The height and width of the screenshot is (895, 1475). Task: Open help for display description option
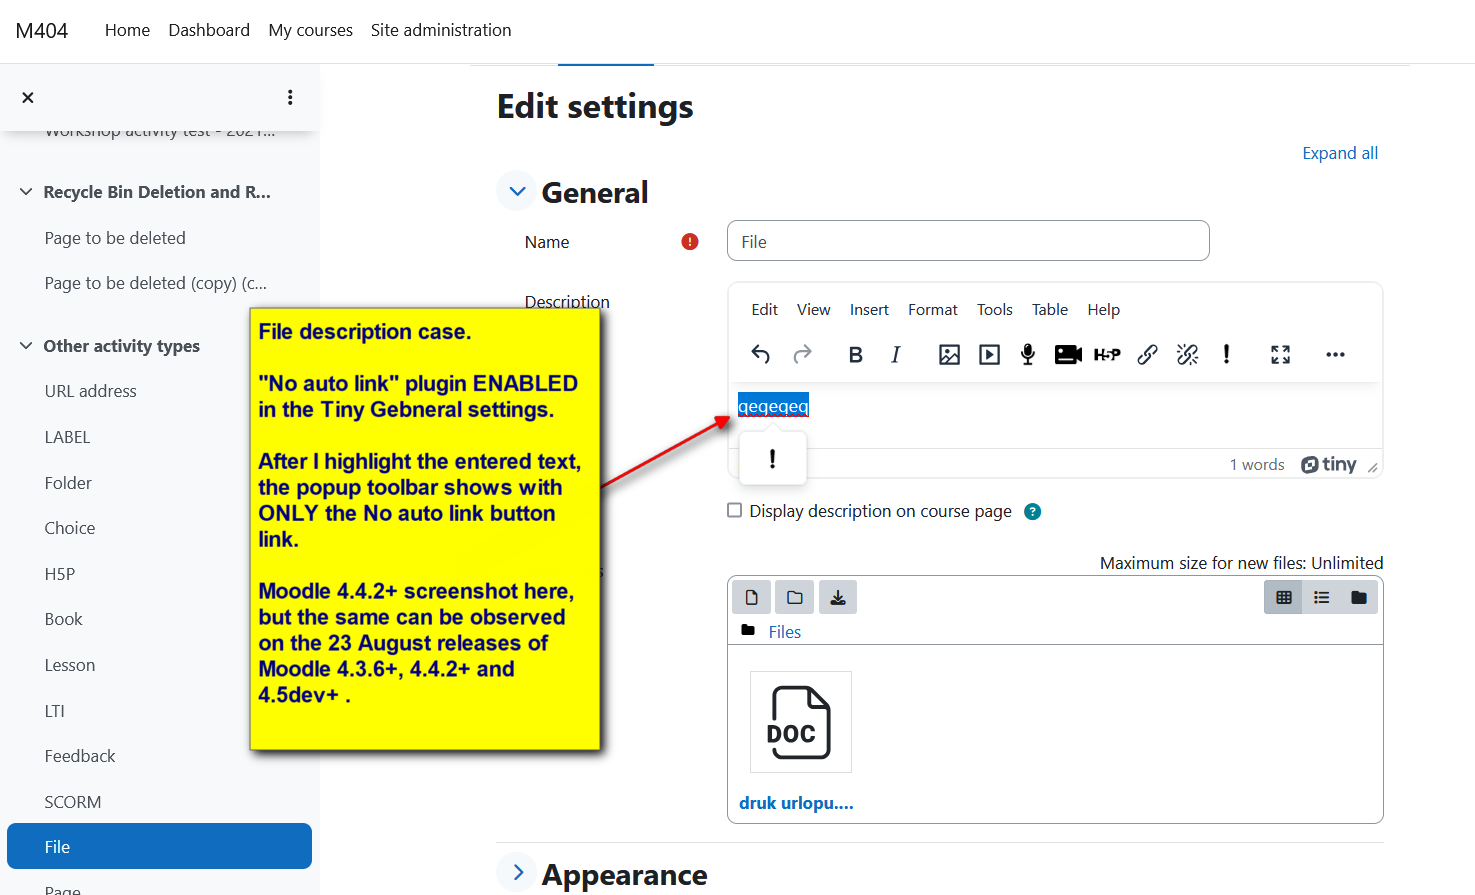point(1033,511)
